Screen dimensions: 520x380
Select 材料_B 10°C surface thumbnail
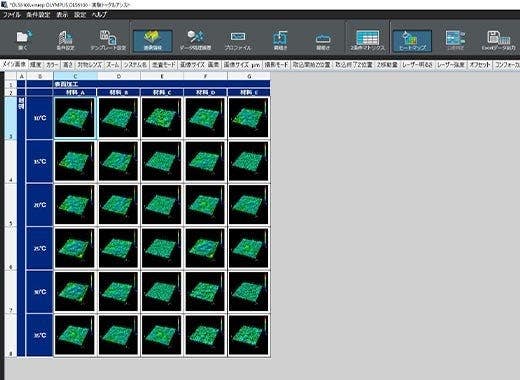[118, 118]
